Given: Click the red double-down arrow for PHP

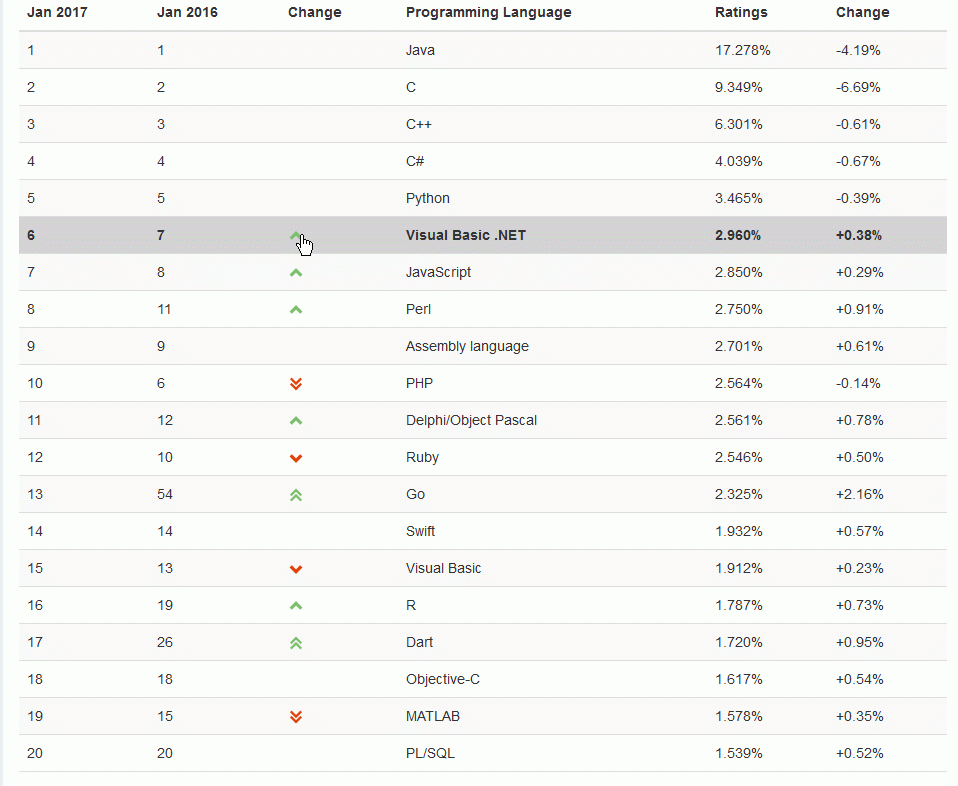Looking at the screenshot, I should pyautogui.click(x=295, y=384).
